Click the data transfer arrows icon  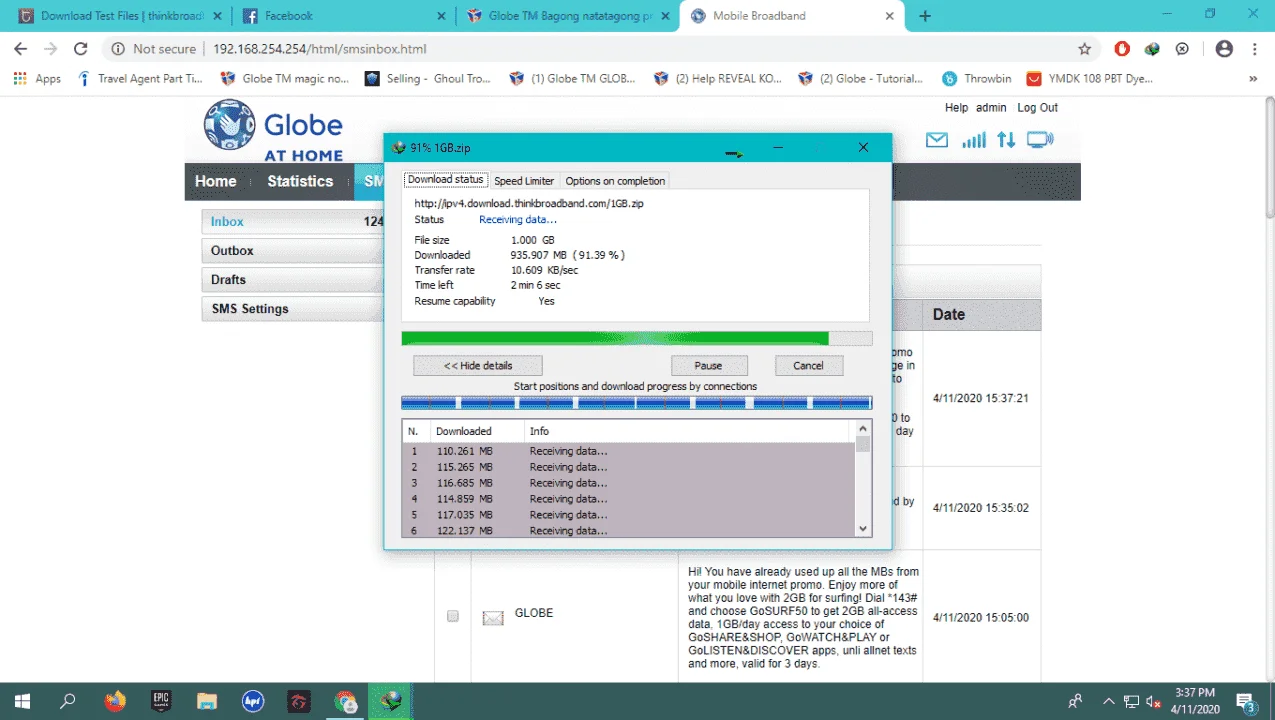tap(1006, 141)
